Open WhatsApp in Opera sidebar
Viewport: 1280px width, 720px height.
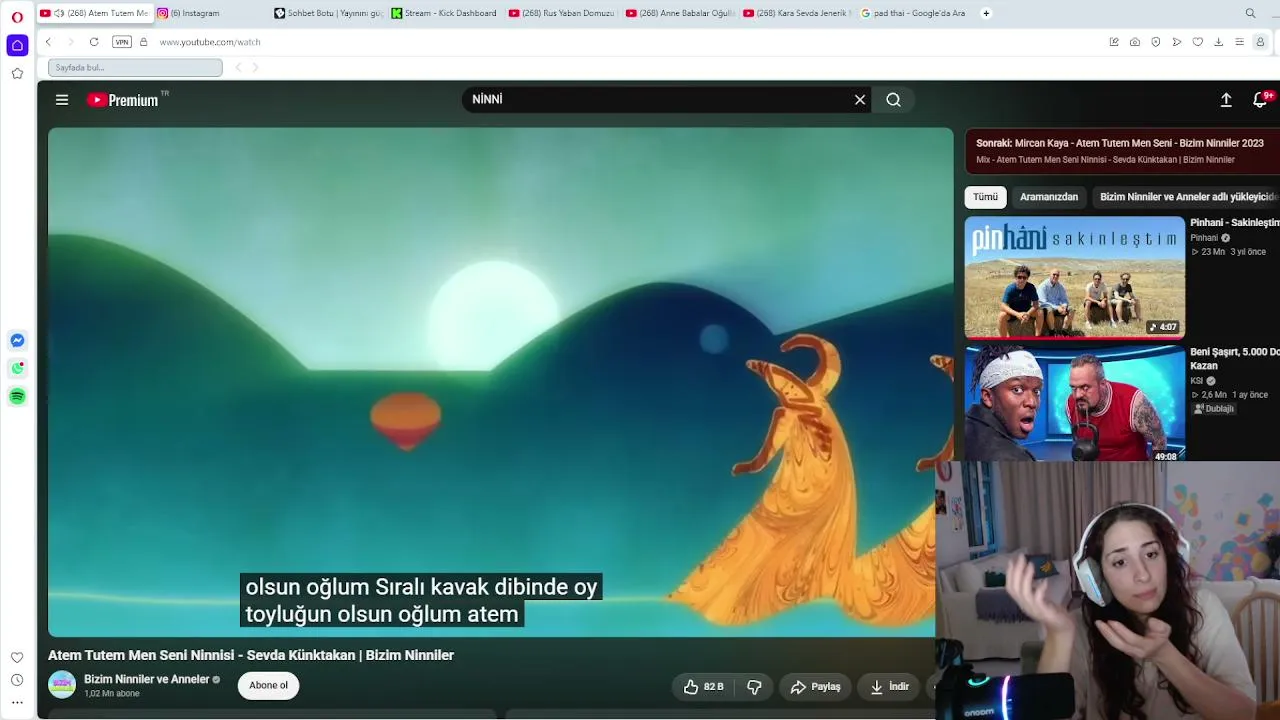pyautogui.click(x=17, y=368)
